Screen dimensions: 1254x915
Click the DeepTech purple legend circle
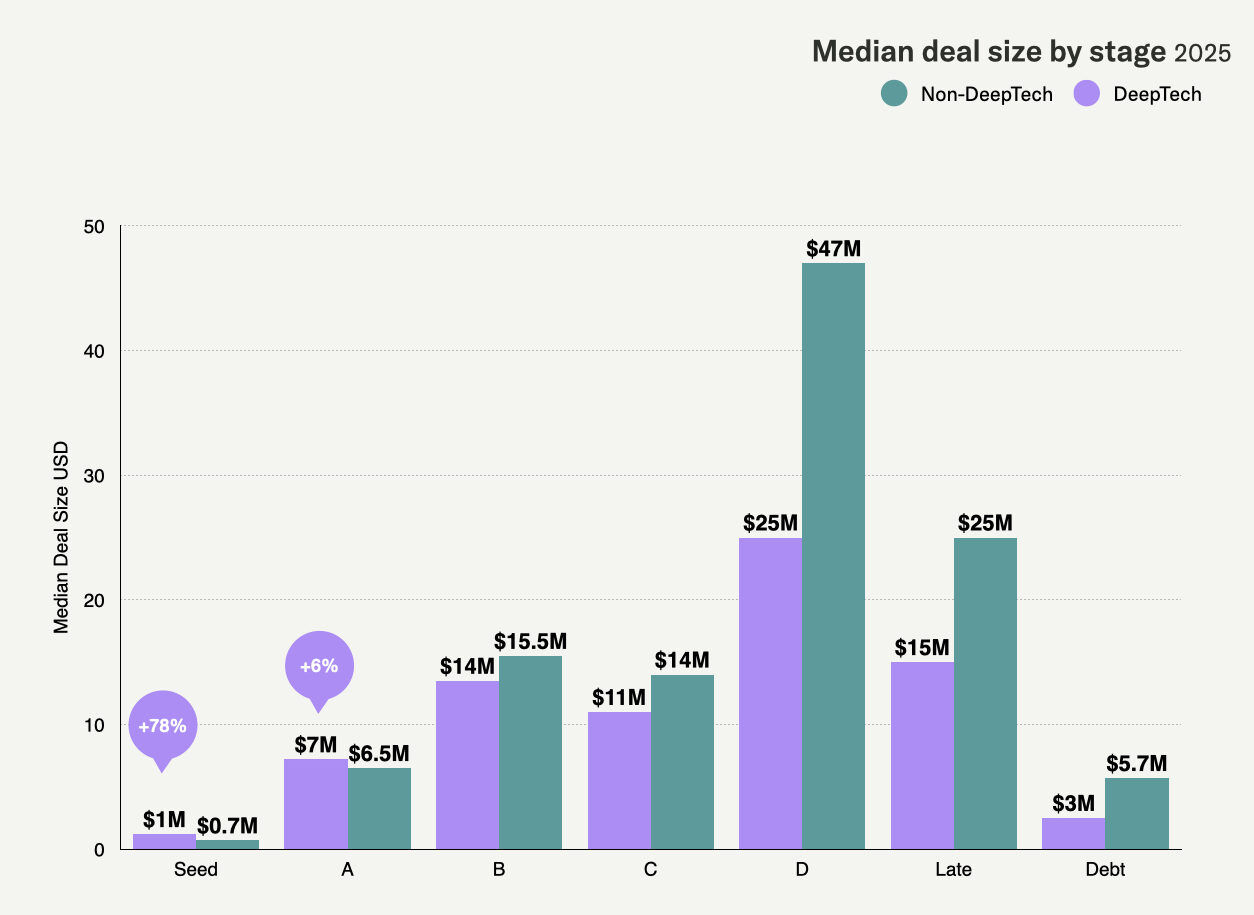click(1086, 94)
